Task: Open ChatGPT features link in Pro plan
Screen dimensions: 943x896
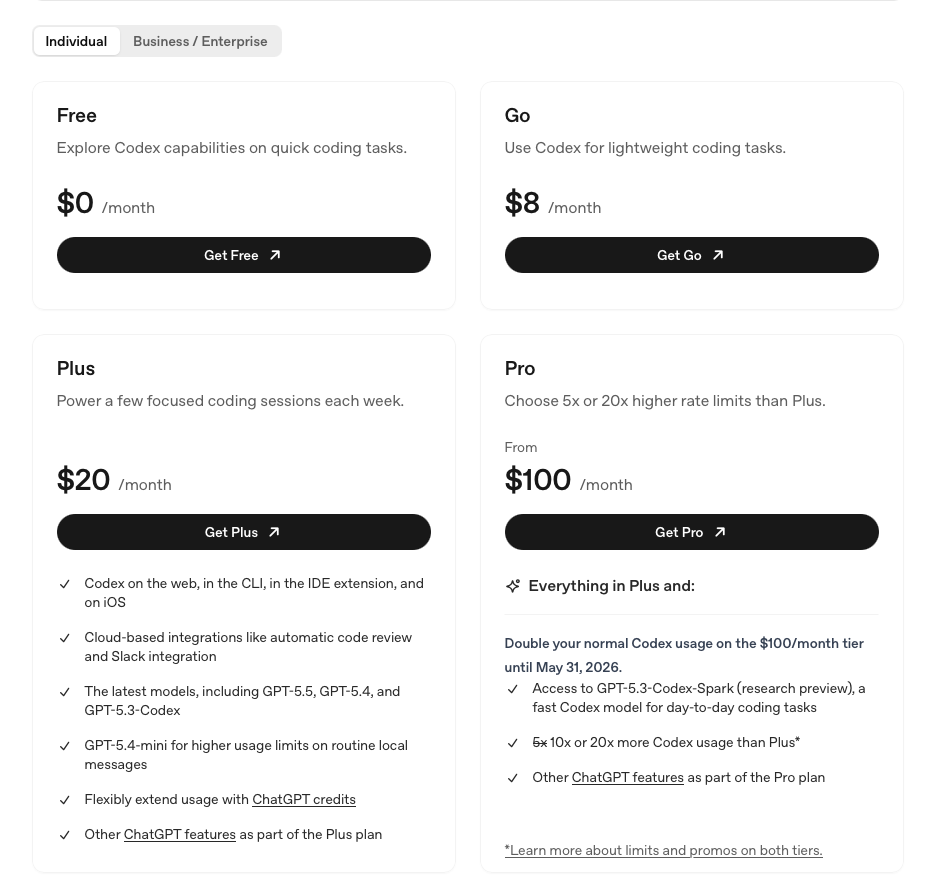Action: [x=627, y=778]
